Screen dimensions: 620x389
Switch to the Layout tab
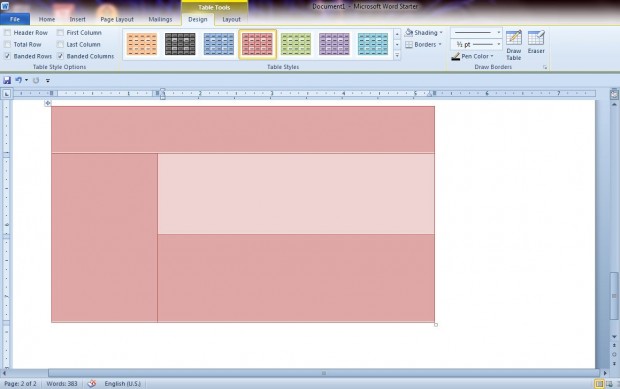[x=231, y=19]
